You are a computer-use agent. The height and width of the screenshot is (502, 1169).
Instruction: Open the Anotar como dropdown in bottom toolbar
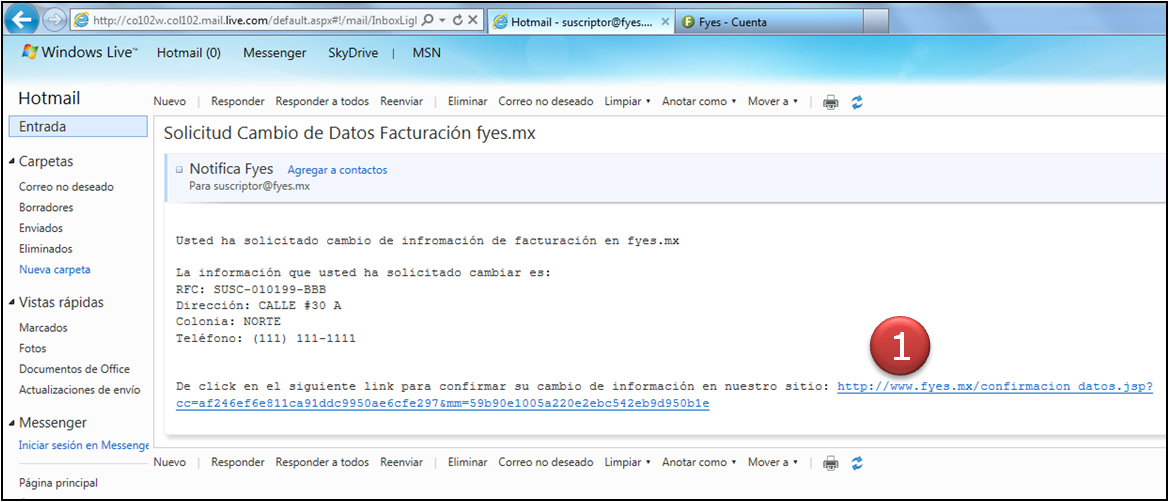[x=699, y=462]
